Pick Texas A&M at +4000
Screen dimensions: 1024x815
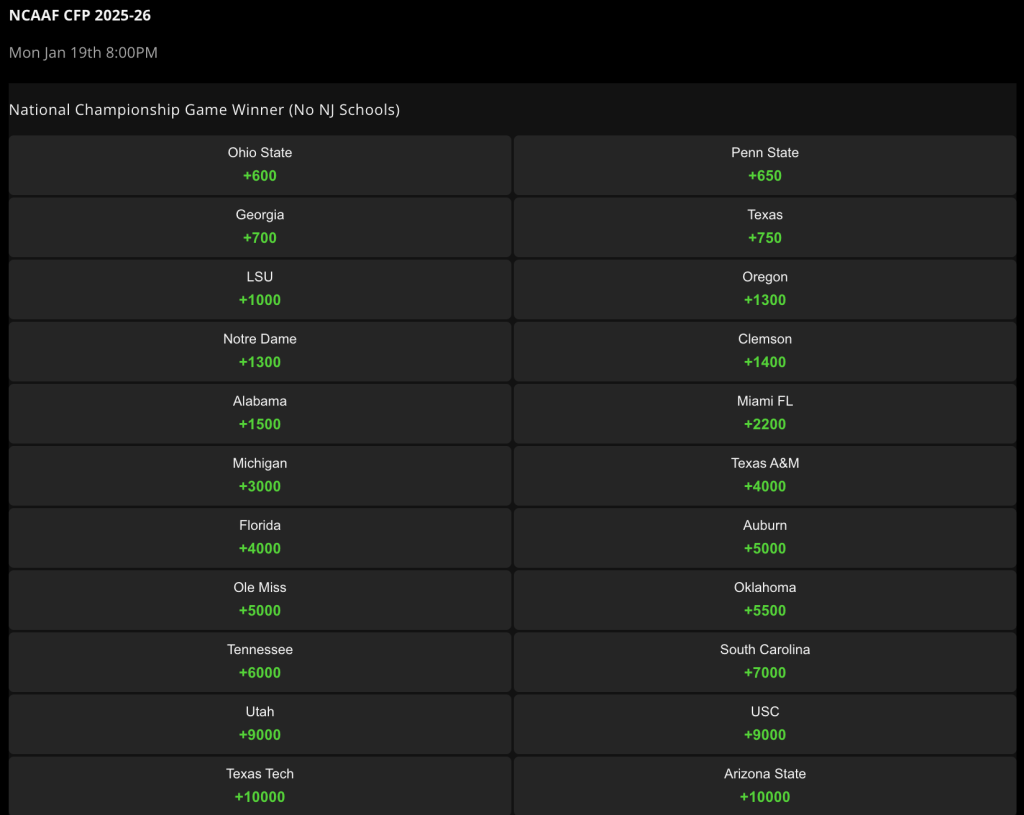765,475
